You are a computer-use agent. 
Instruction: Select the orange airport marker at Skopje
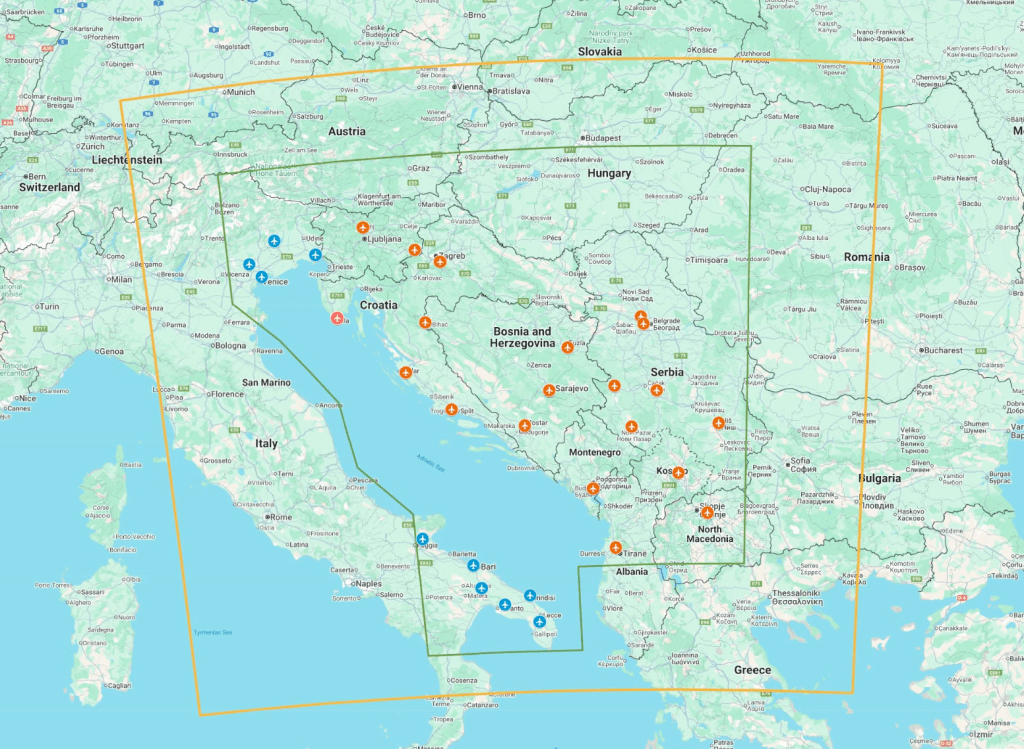click(707, 512)
